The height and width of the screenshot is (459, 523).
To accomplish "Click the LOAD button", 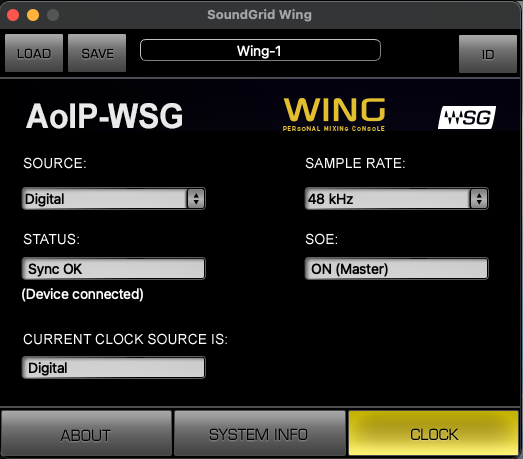I will click(x=34, y=53).
